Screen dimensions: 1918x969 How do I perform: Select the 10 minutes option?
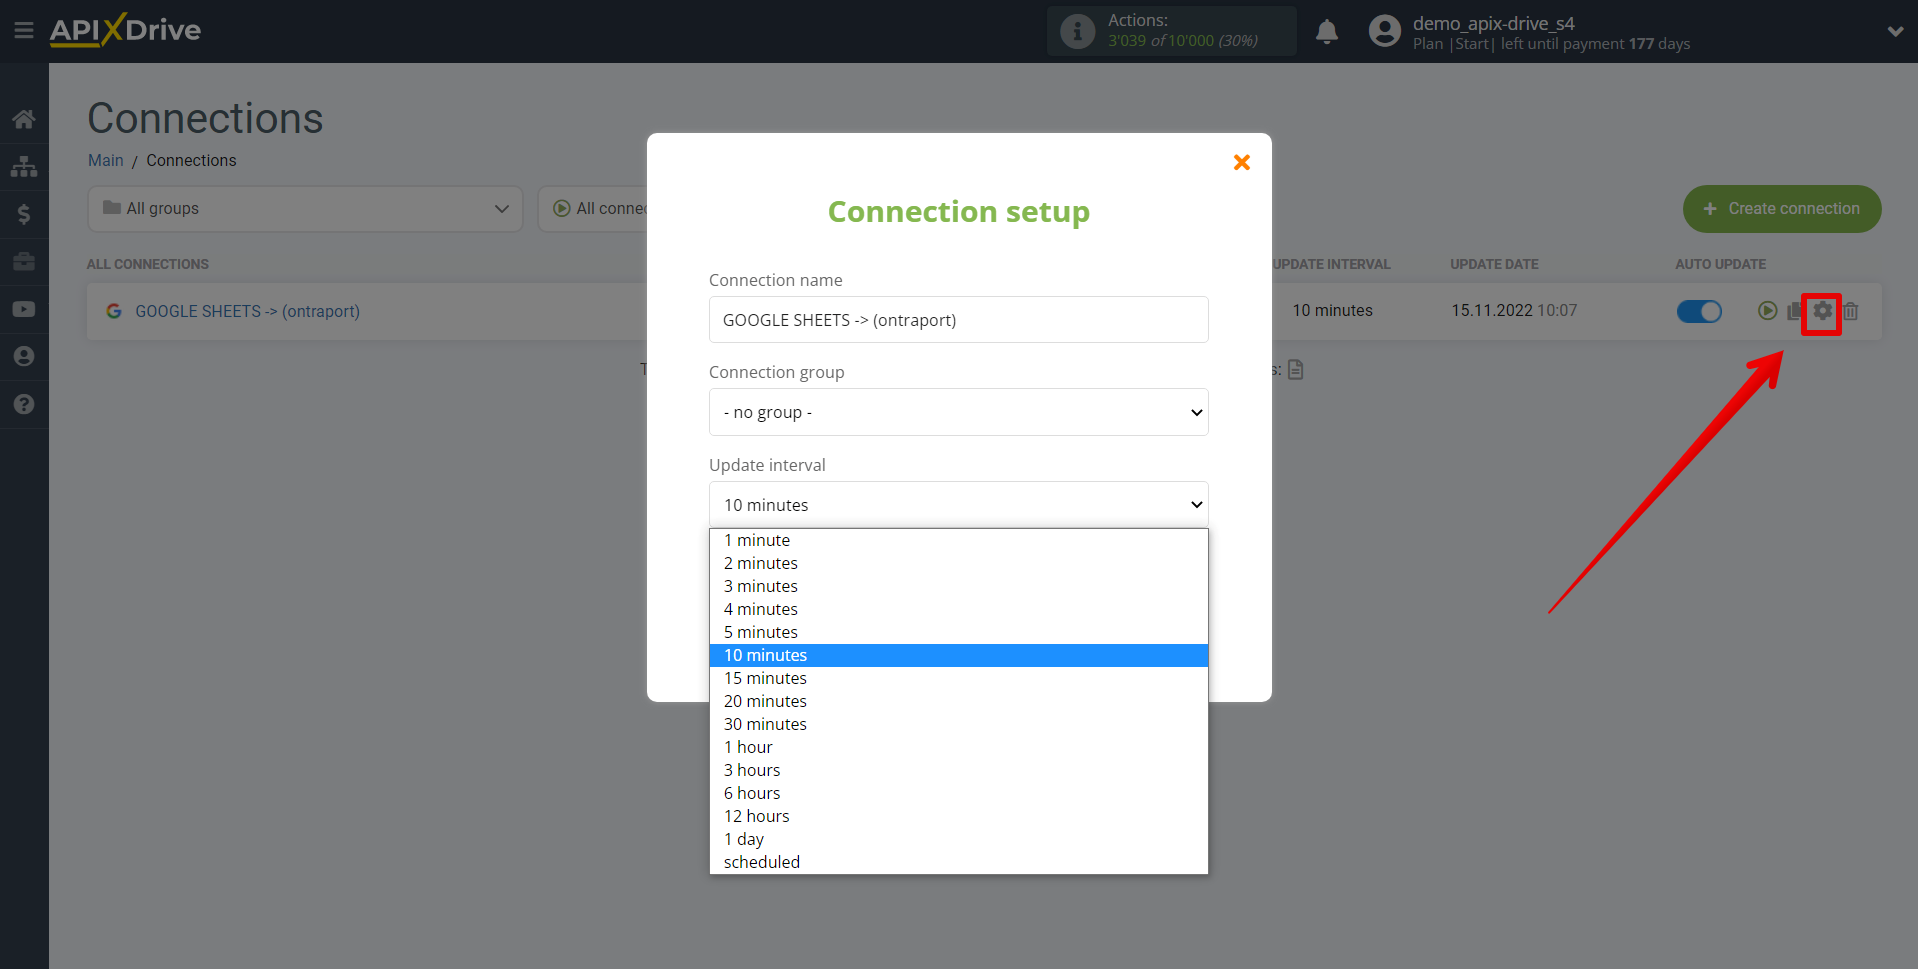point(959,655)
